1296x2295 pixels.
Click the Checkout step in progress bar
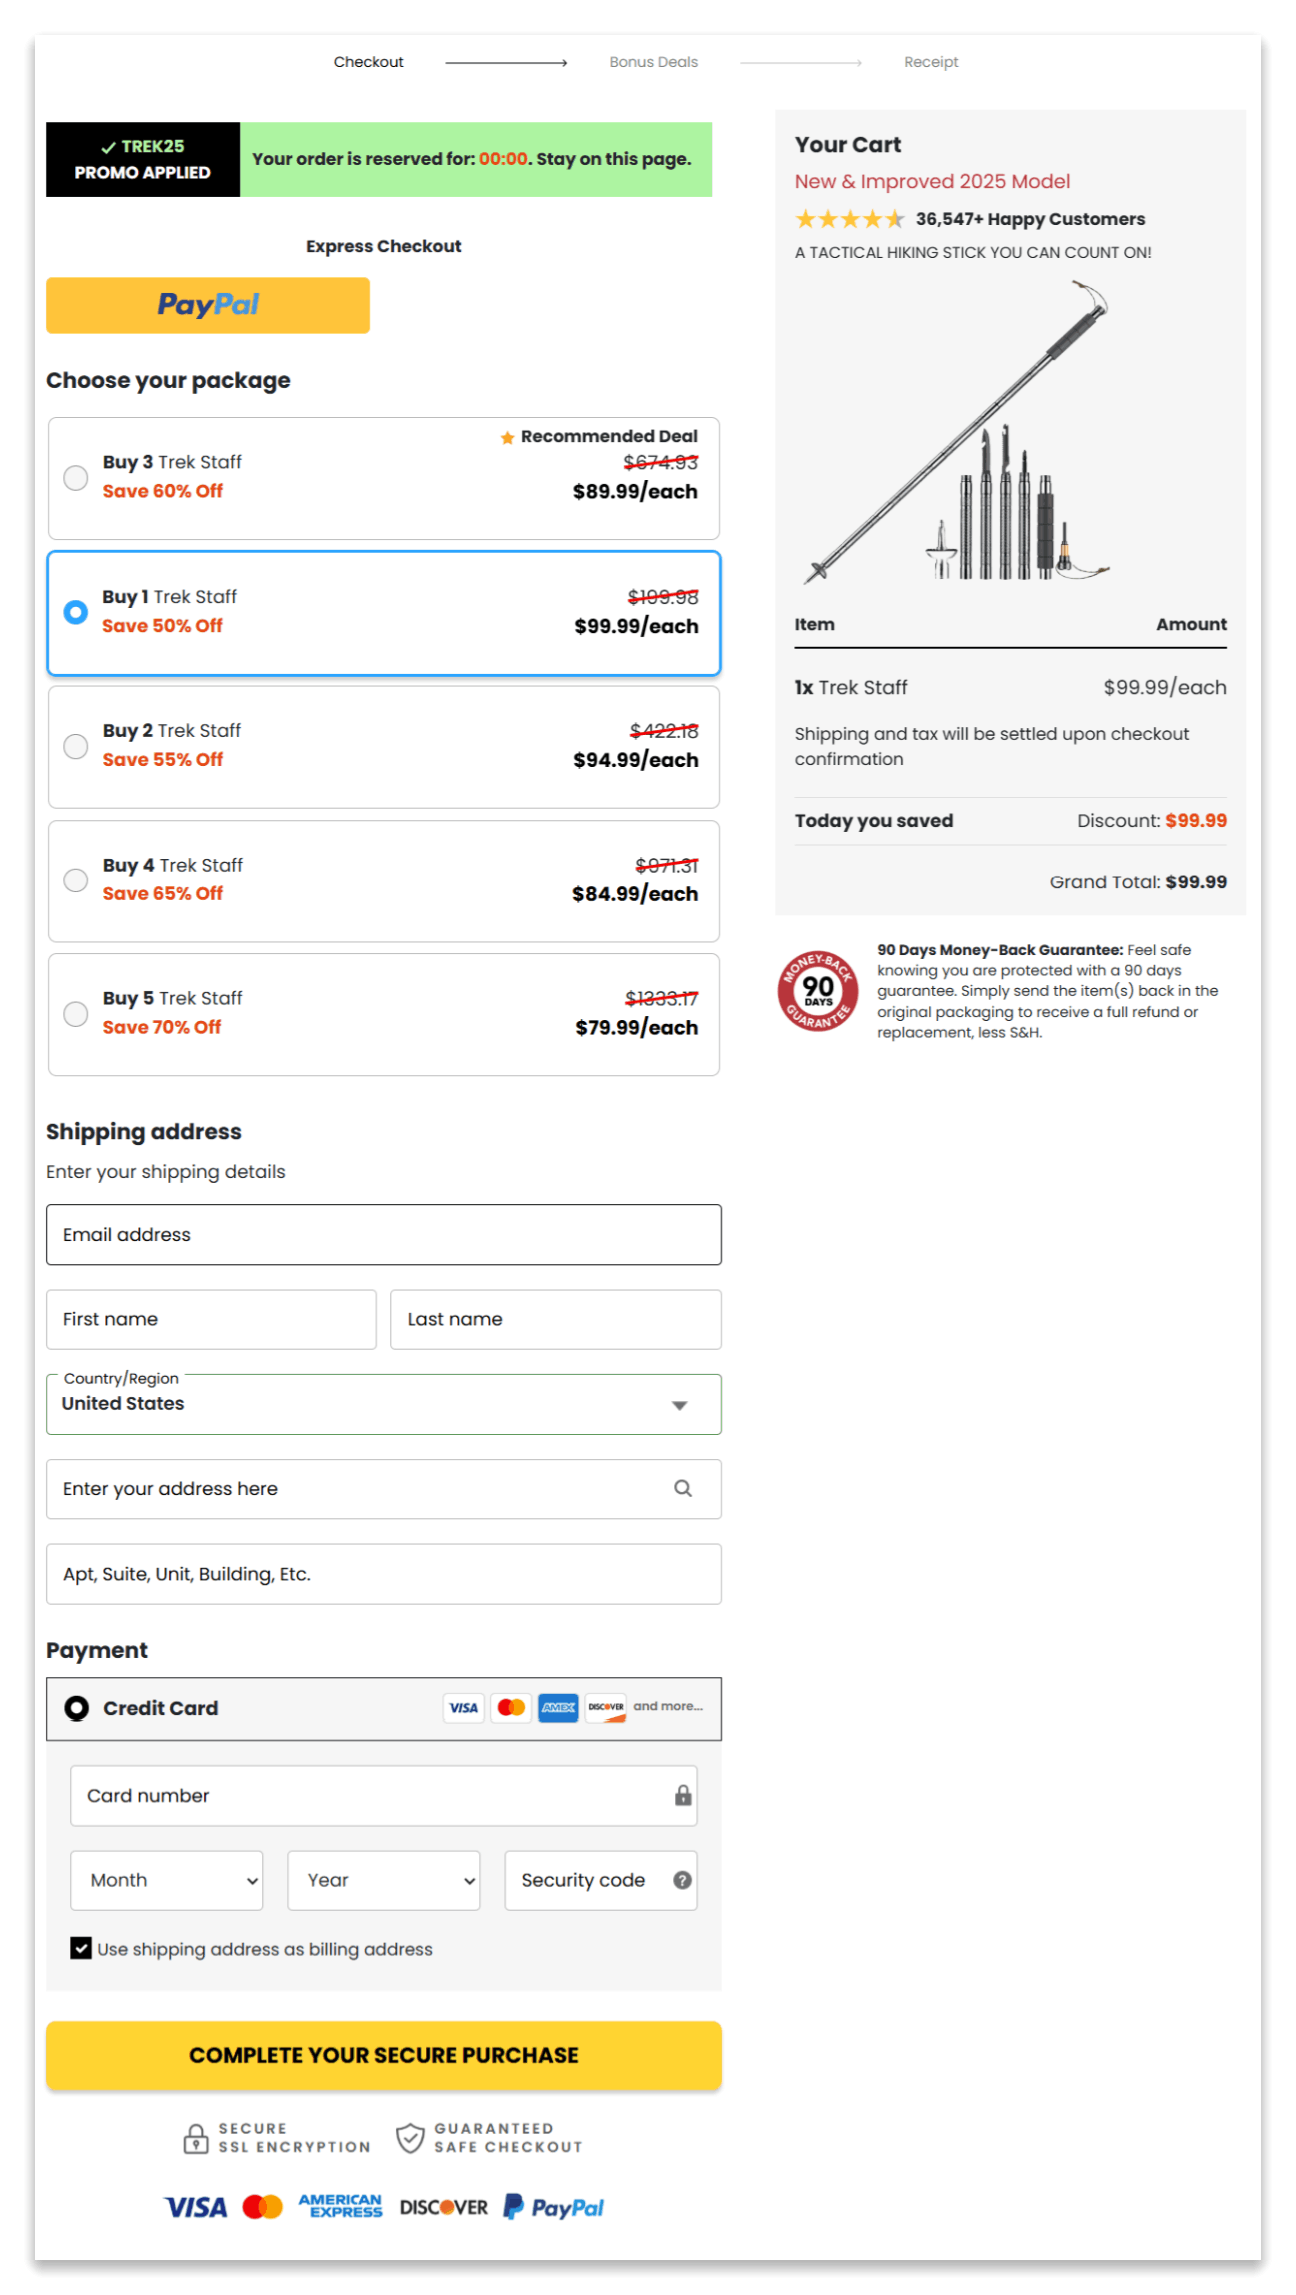tap(369, 62)
